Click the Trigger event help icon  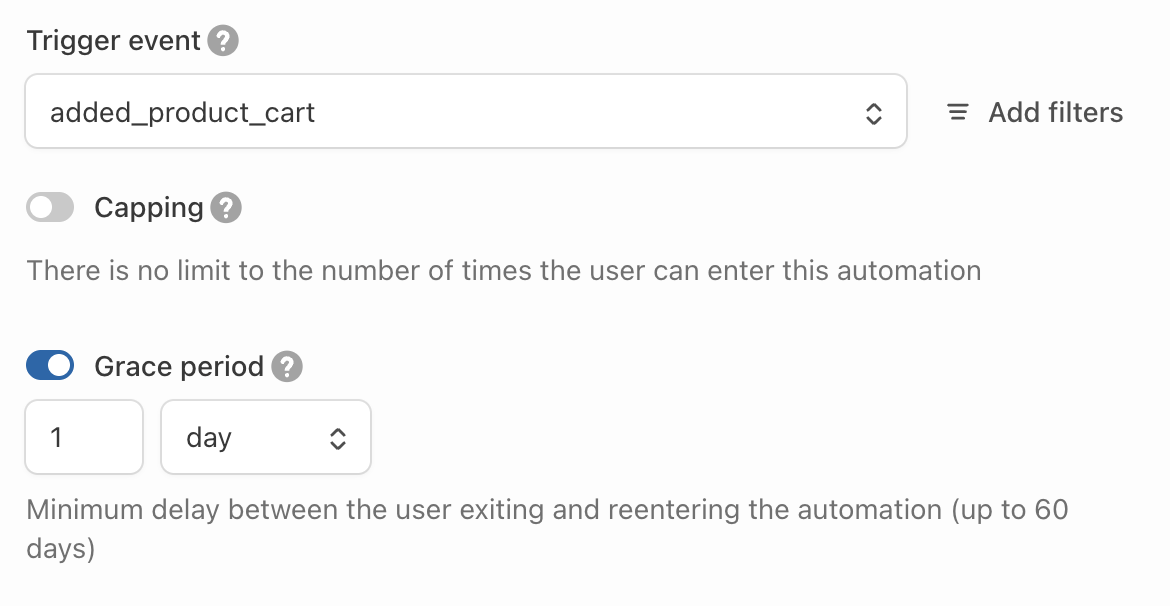coord(223,42)
